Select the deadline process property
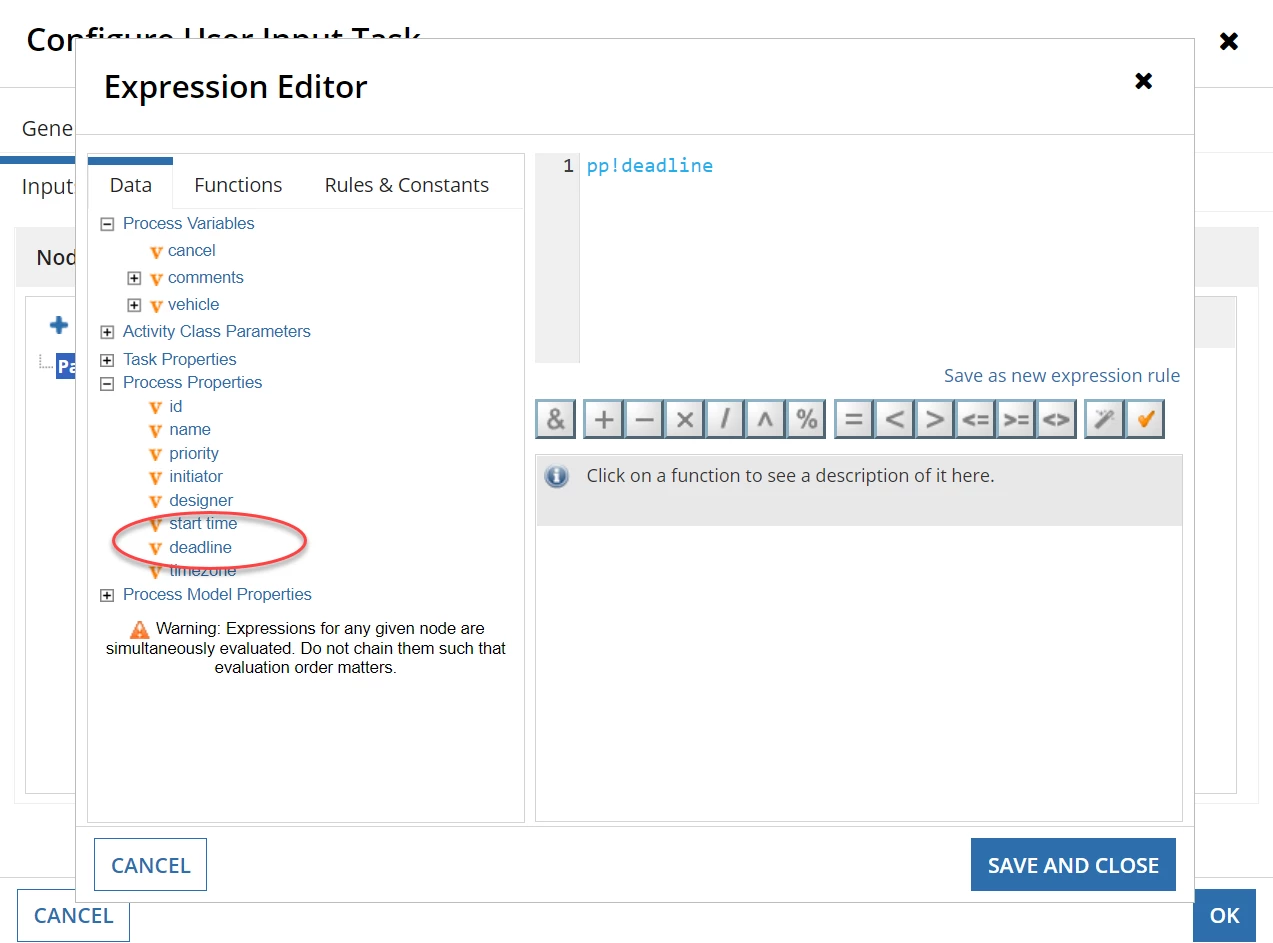 click(200, 548)
